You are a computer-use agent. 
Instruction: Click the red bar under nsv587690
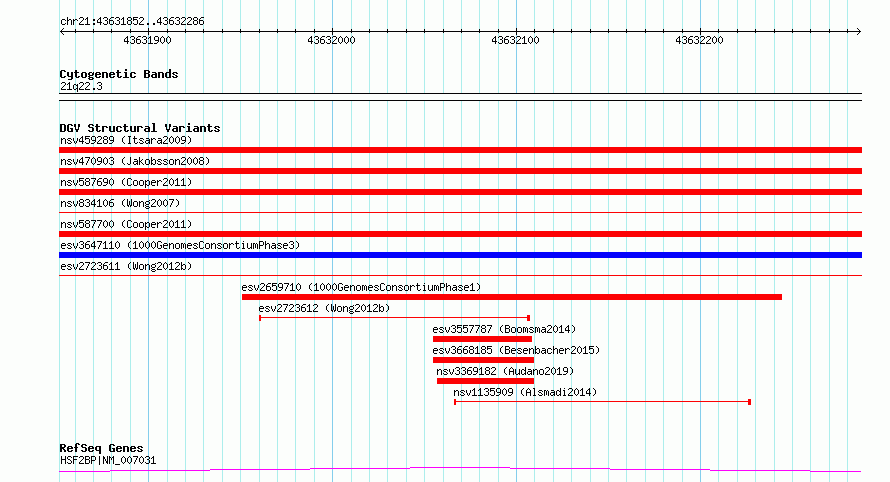(x=460, y=192)
